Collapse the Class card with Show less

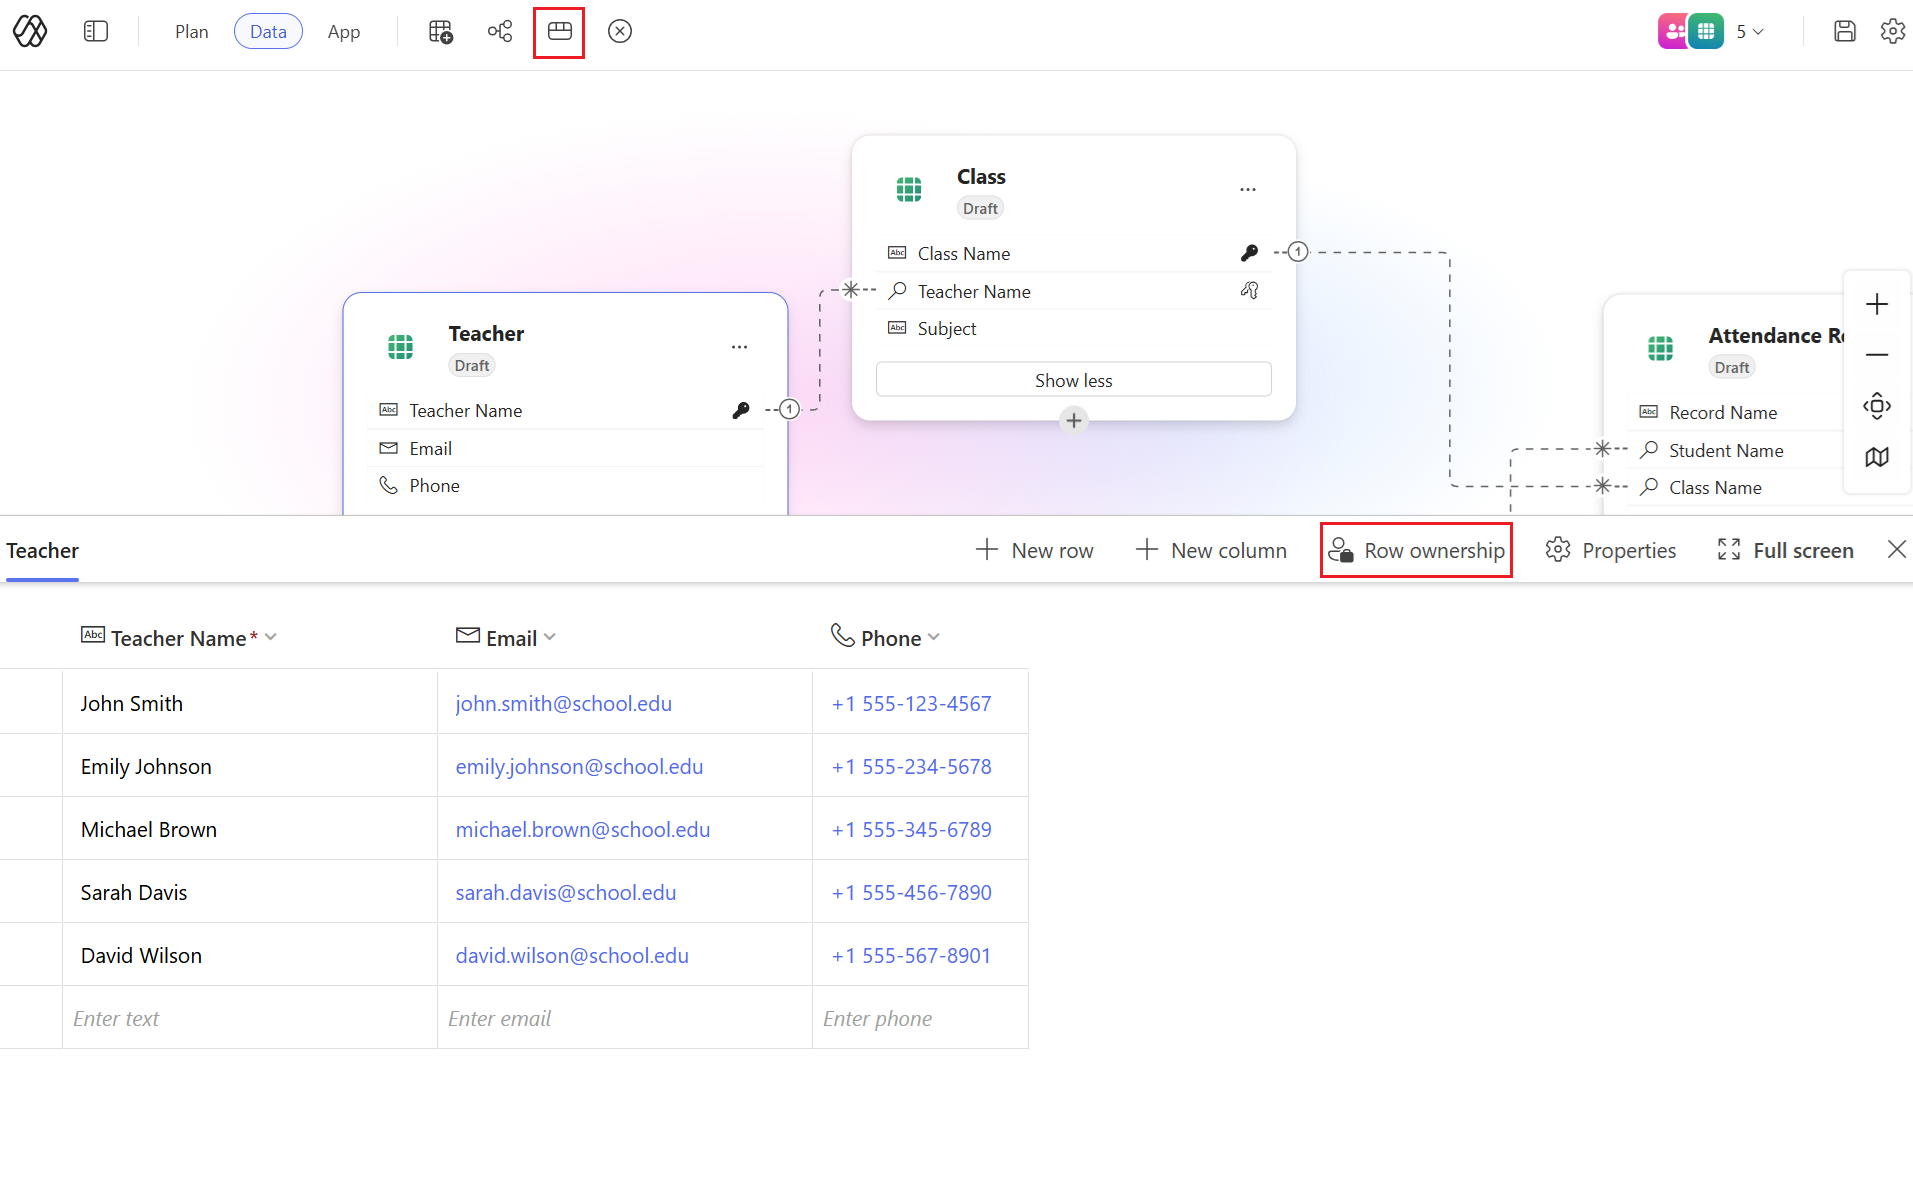[x=1073, y=379]
